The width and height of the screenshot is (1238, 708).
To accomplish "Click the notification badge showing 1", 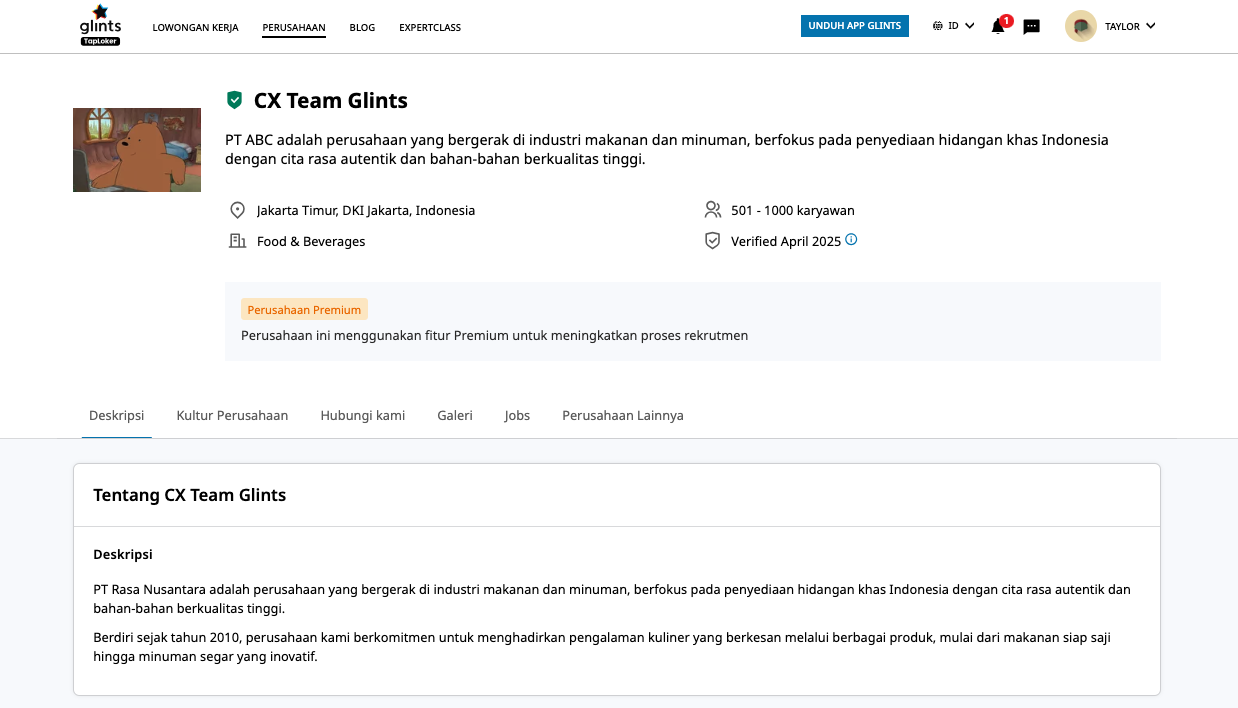I will [x=1006, y=19].
